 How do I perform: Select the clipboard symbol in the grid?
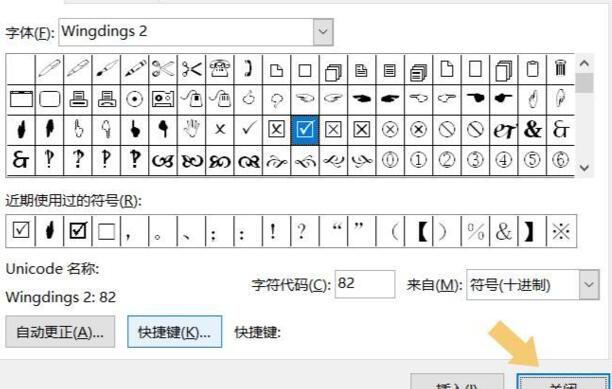(x=532, y=69)
